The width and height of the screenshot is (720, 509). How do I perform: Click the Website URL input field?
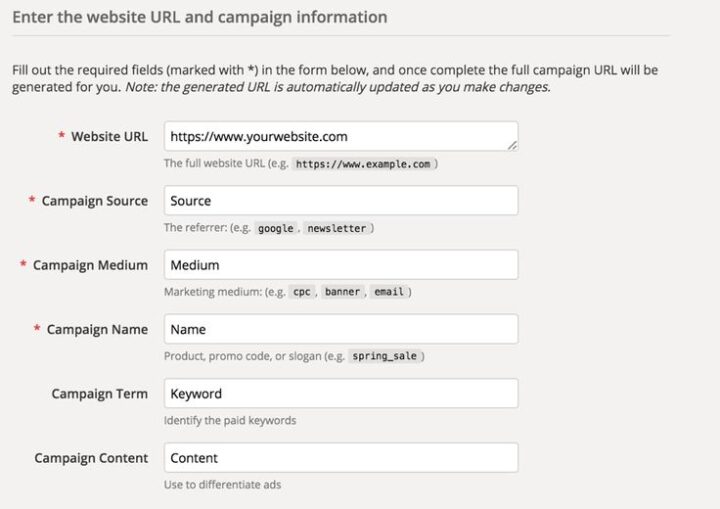[x=340, y=136]
